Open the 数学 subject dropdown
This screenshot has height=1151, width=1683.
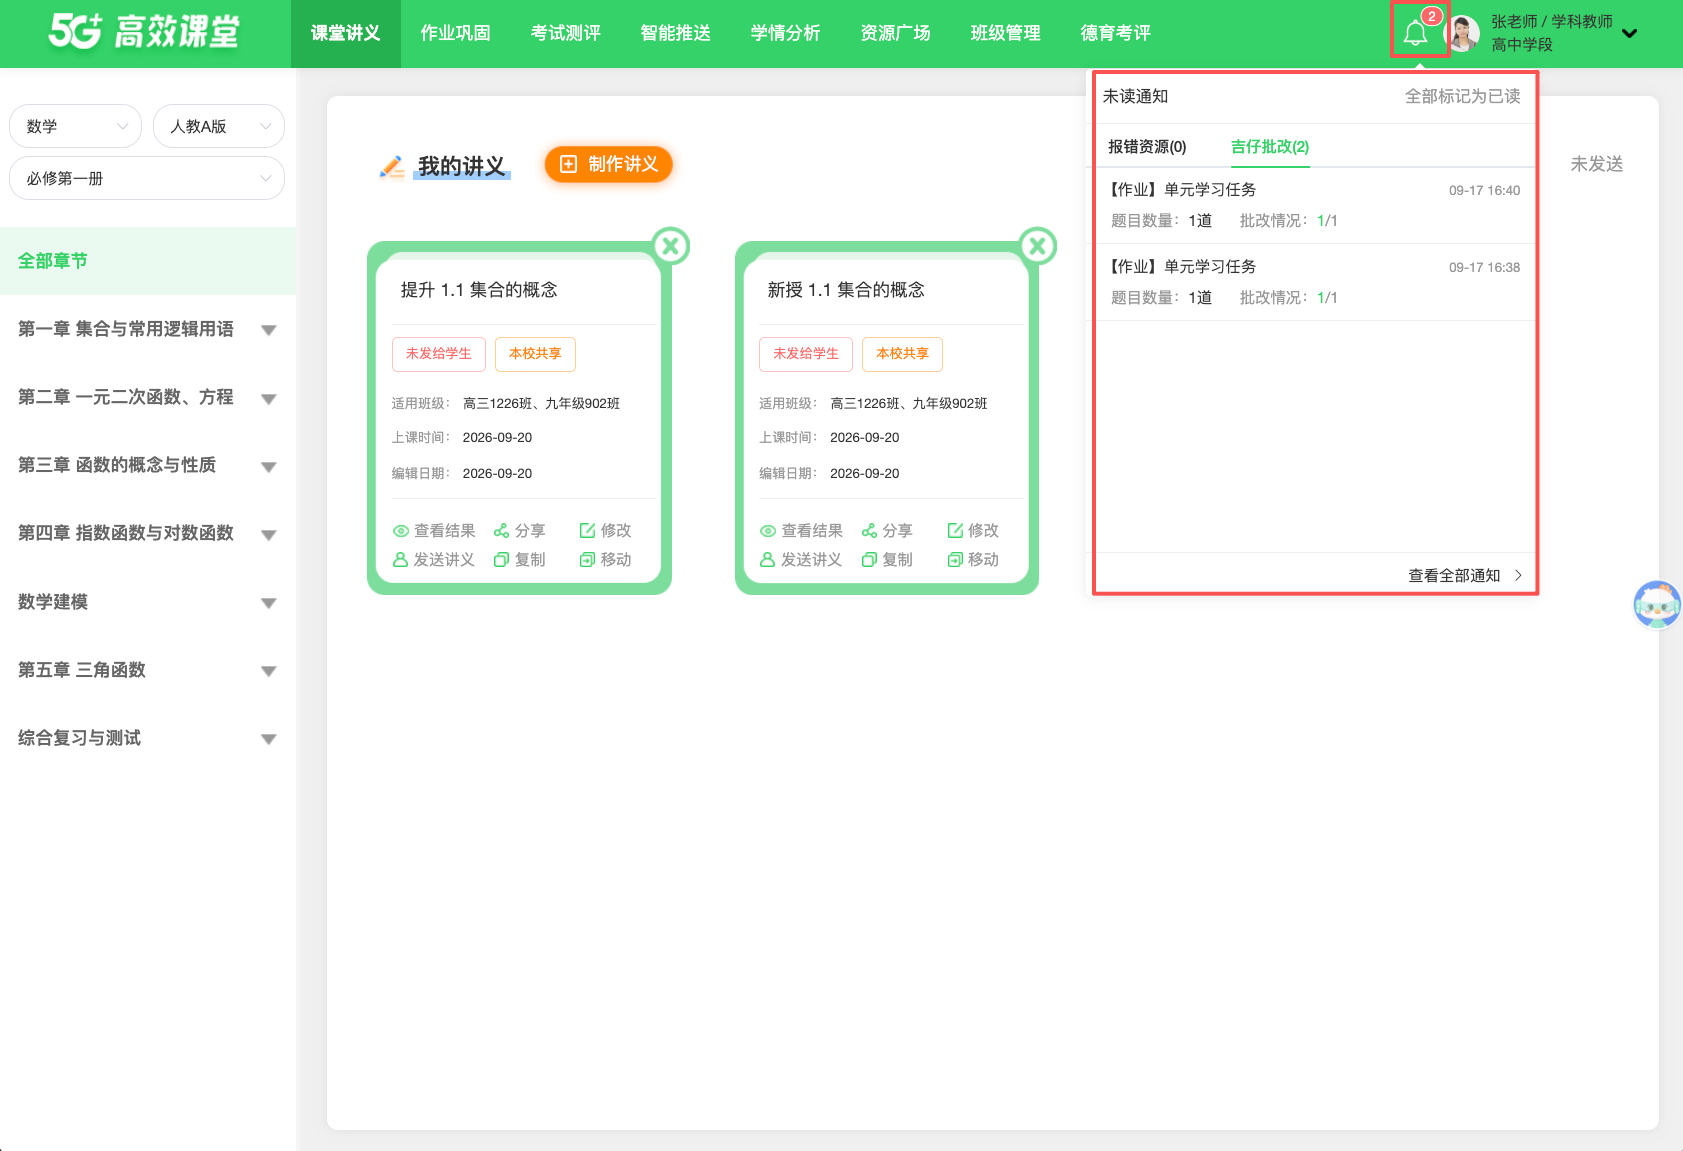[75, 126]
